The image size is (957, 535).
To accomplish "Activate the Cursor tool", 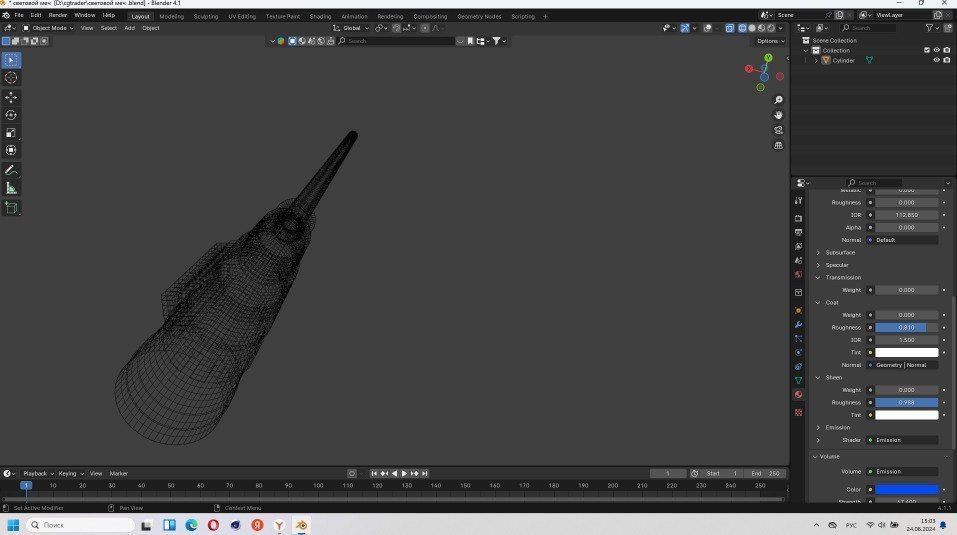I will click(x=11, y=77).
